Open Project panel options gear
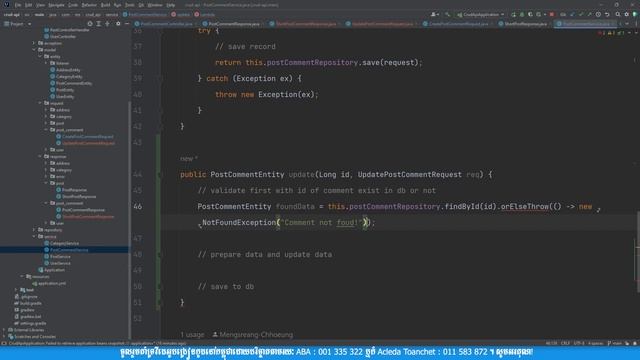 (118, 24)
